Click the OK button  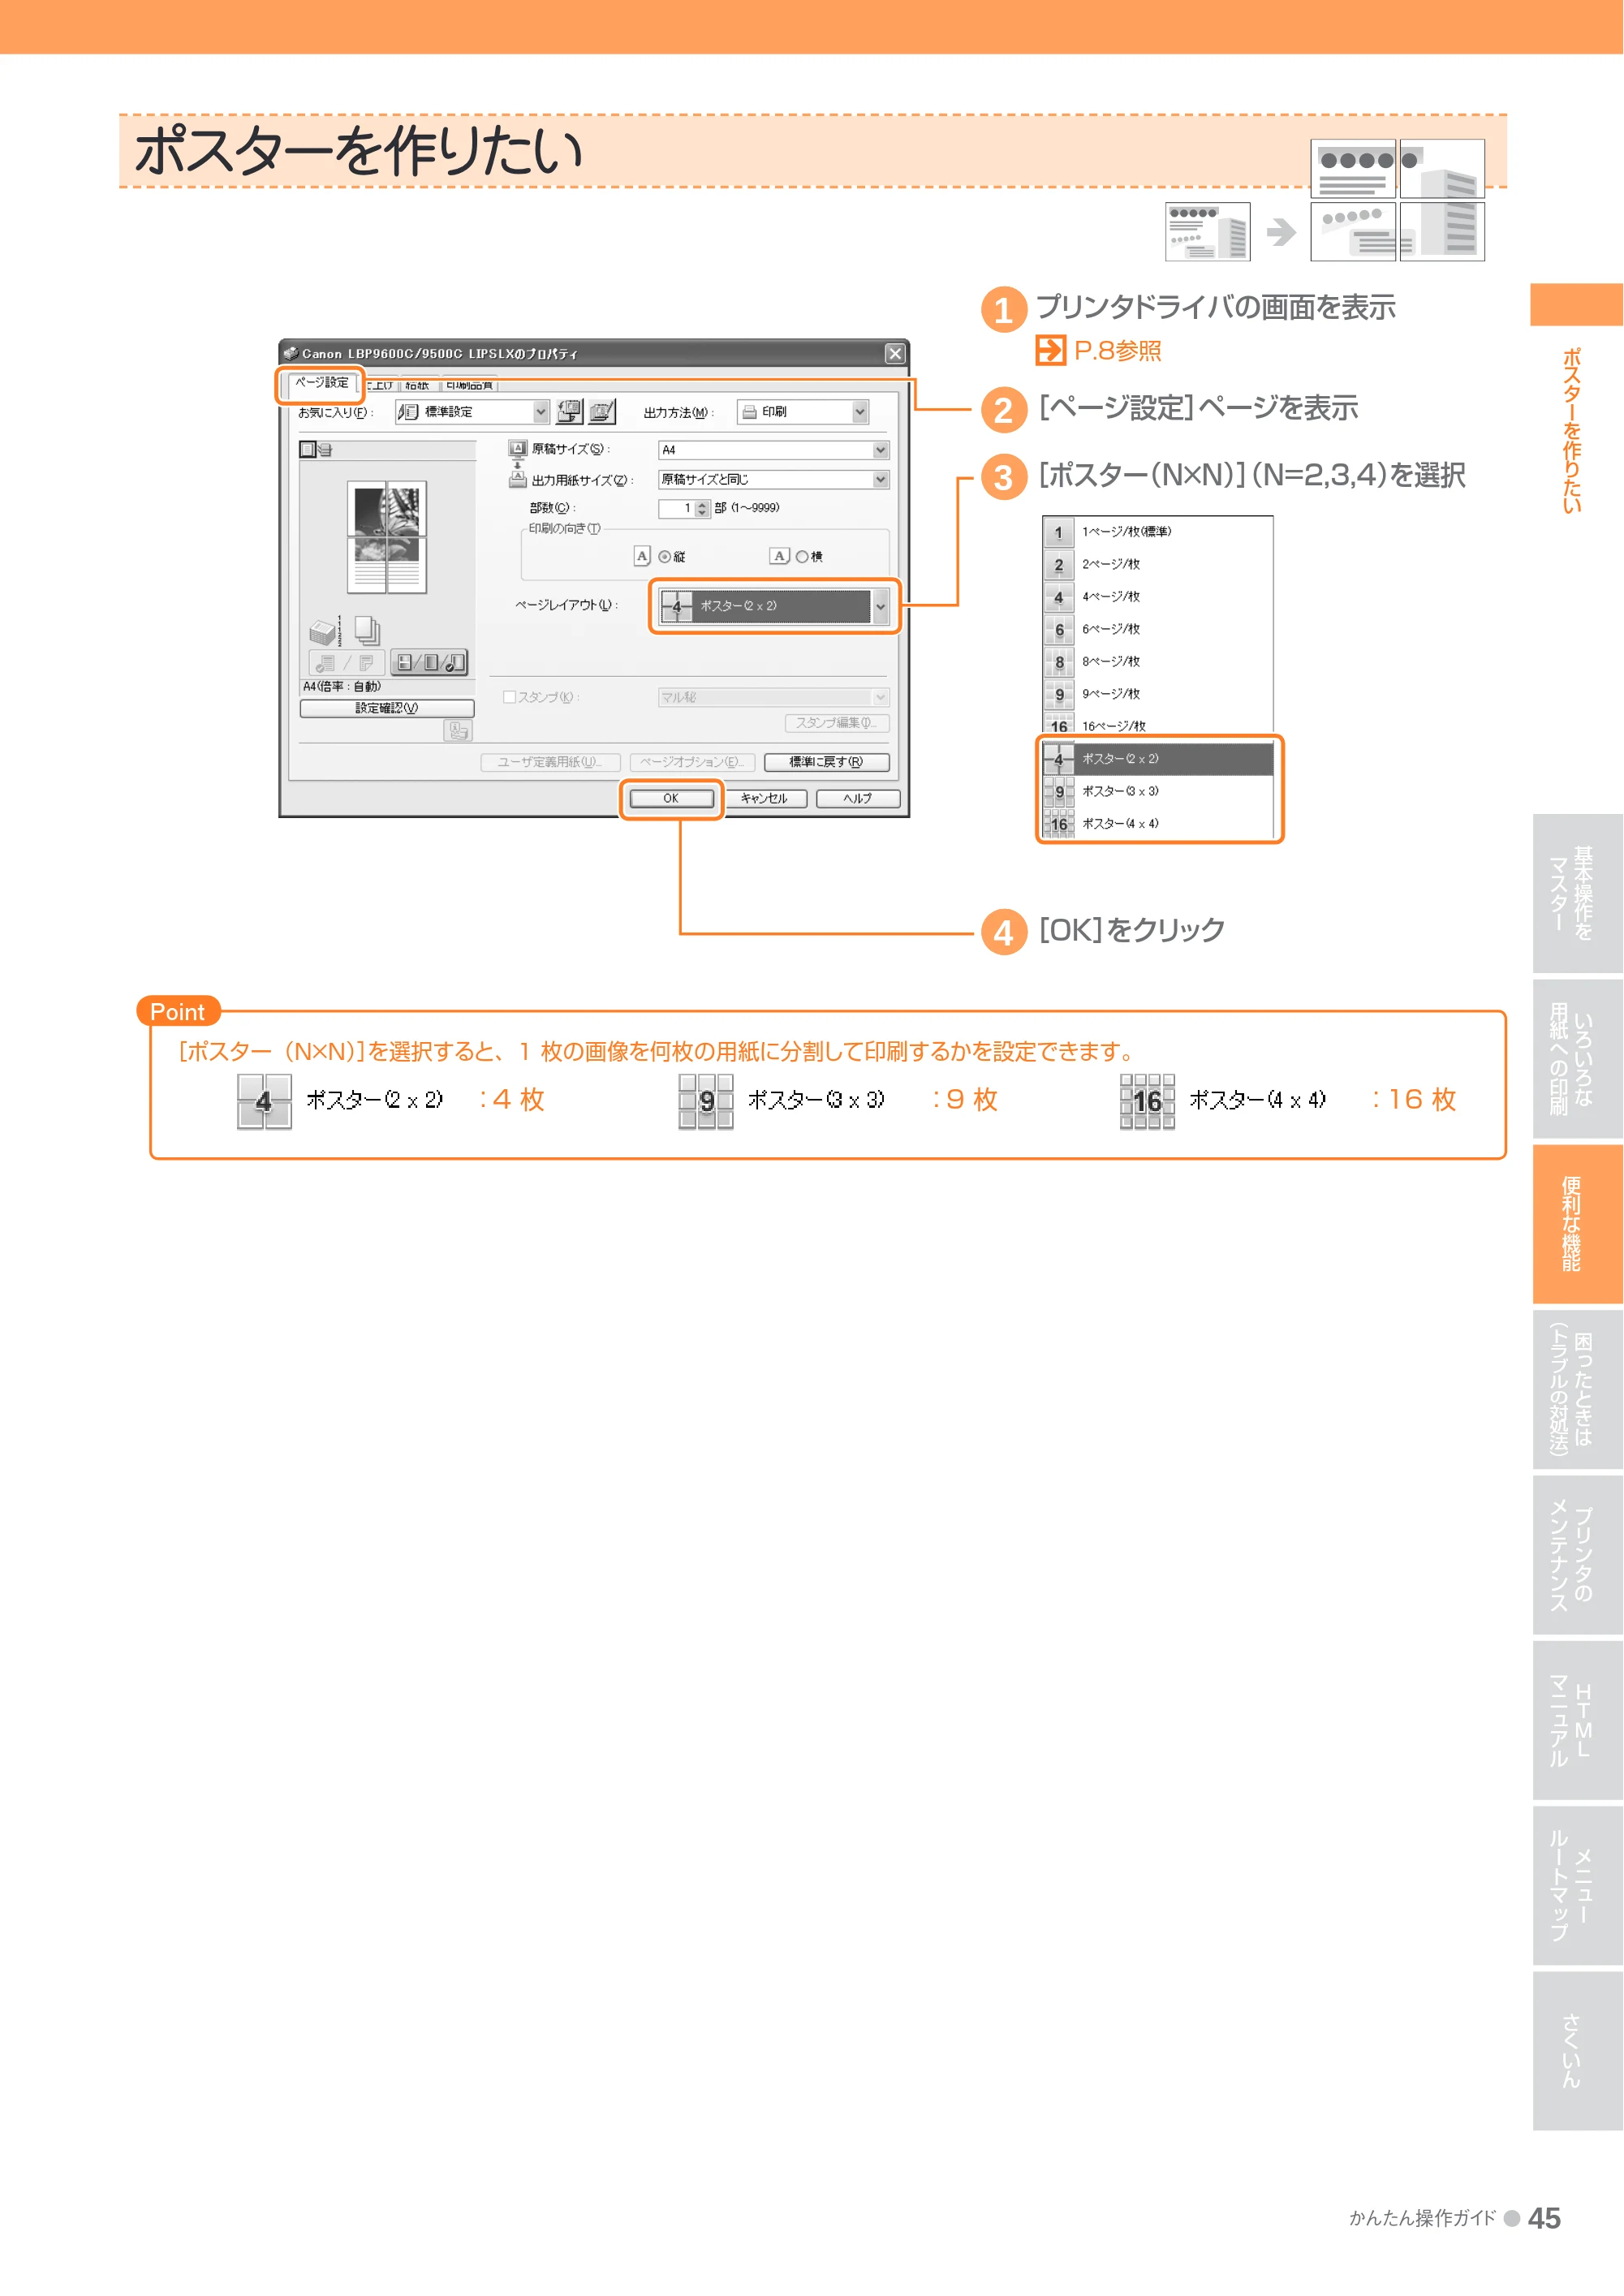[671, 799]
